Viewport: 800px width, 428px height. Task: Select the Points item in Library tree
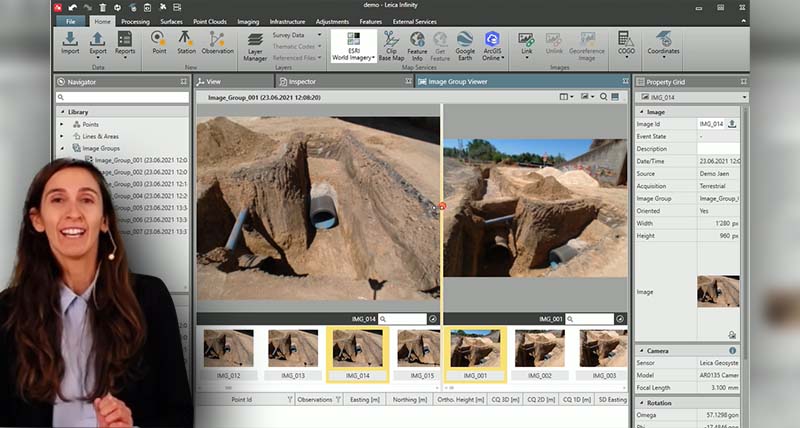click(x=90, y=124)
